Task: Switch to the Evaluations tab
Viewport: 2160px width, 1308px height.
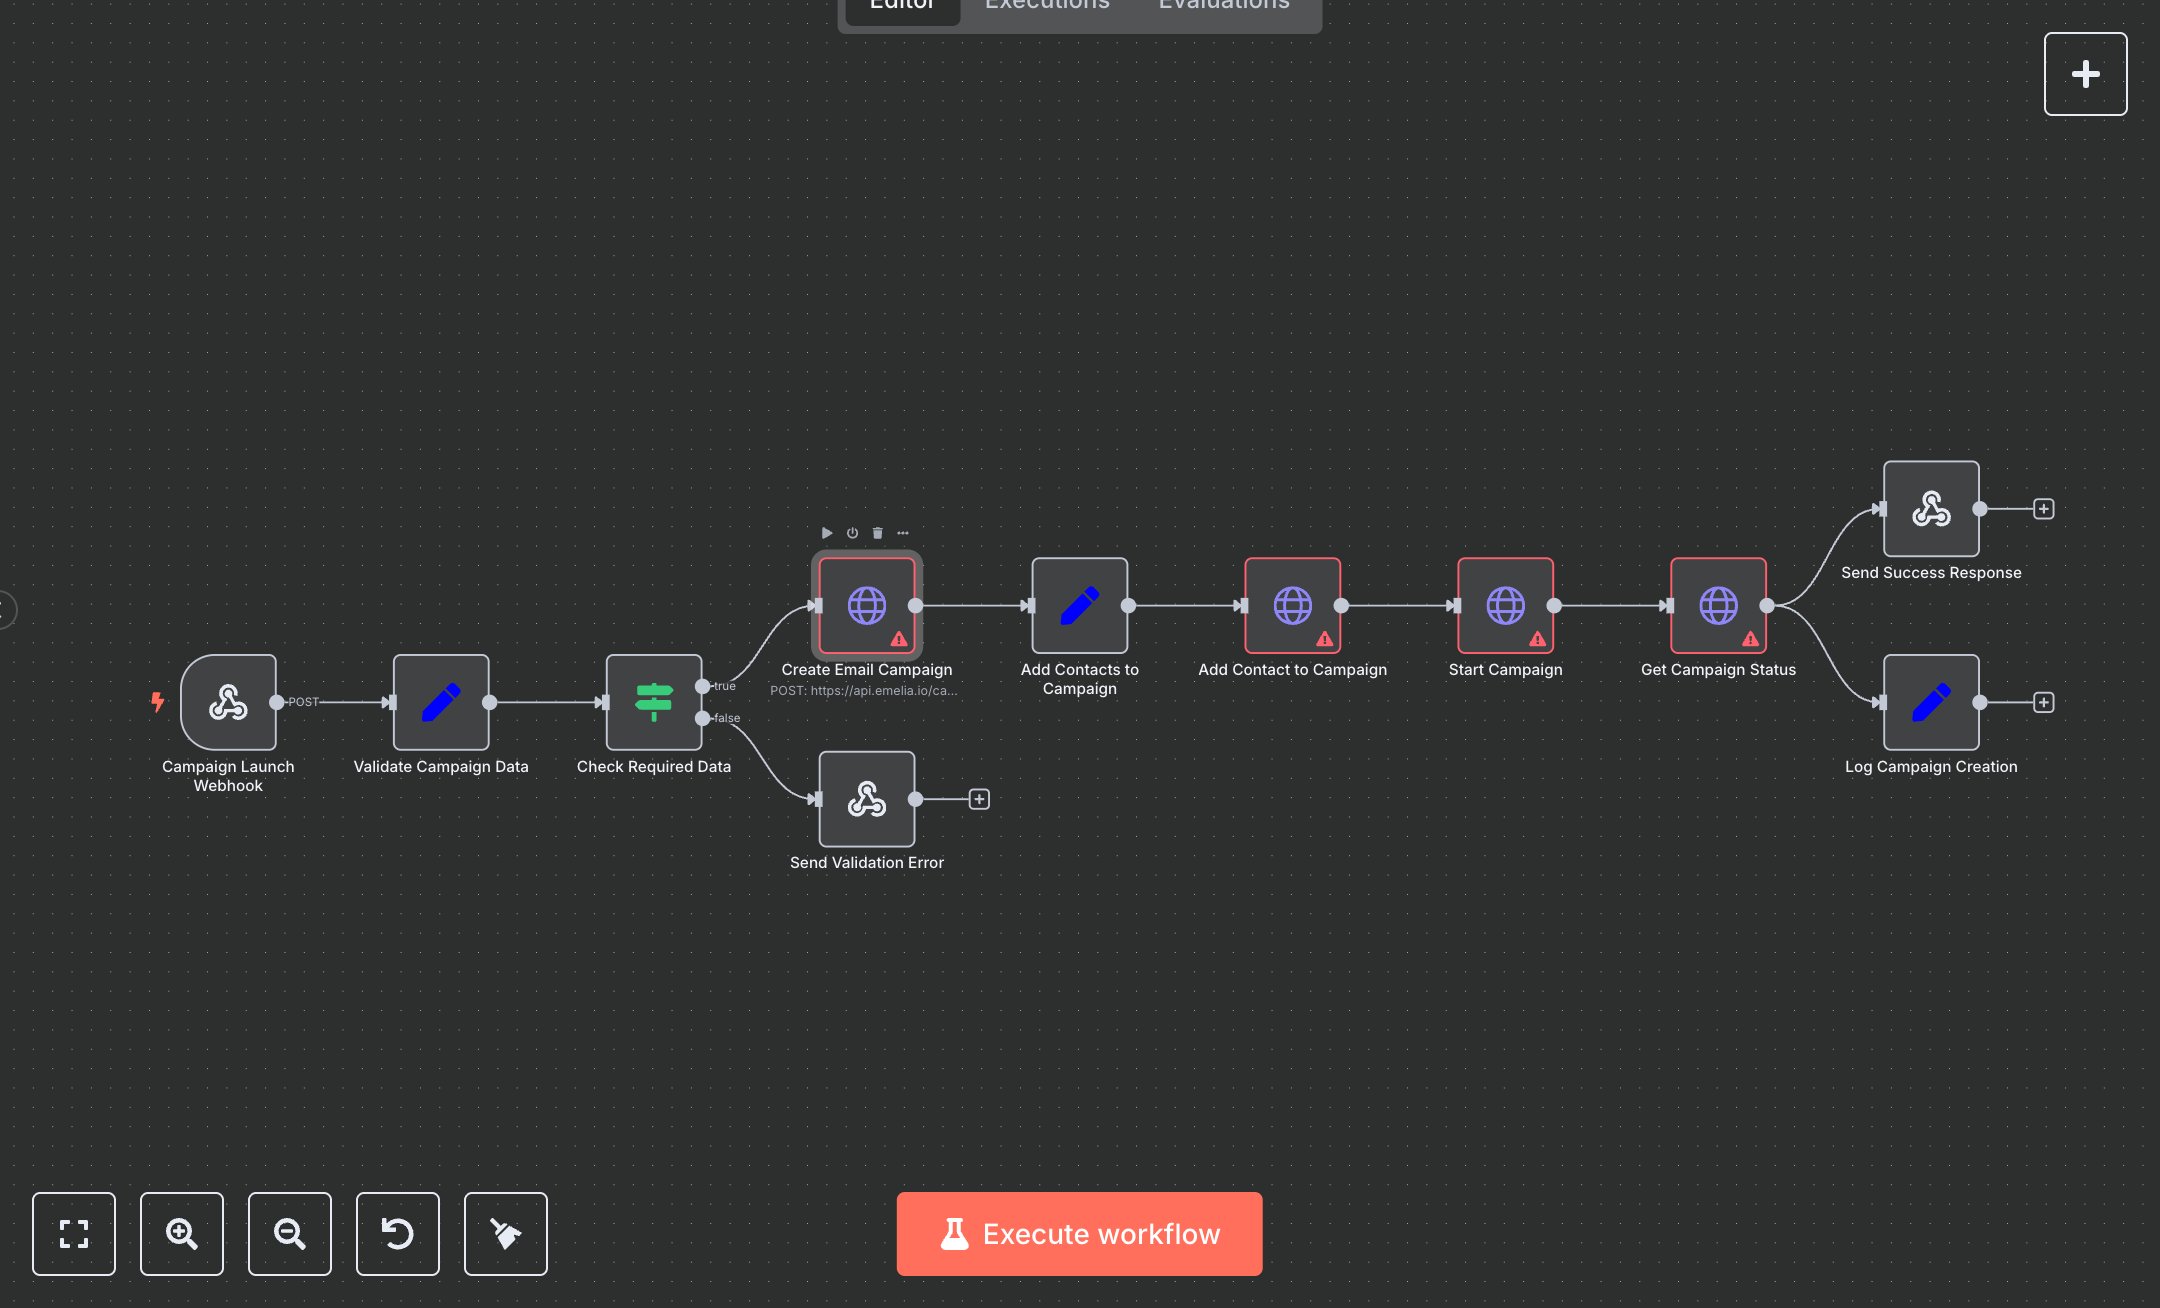Action: pyautogui.click(x=1222, y=7)
